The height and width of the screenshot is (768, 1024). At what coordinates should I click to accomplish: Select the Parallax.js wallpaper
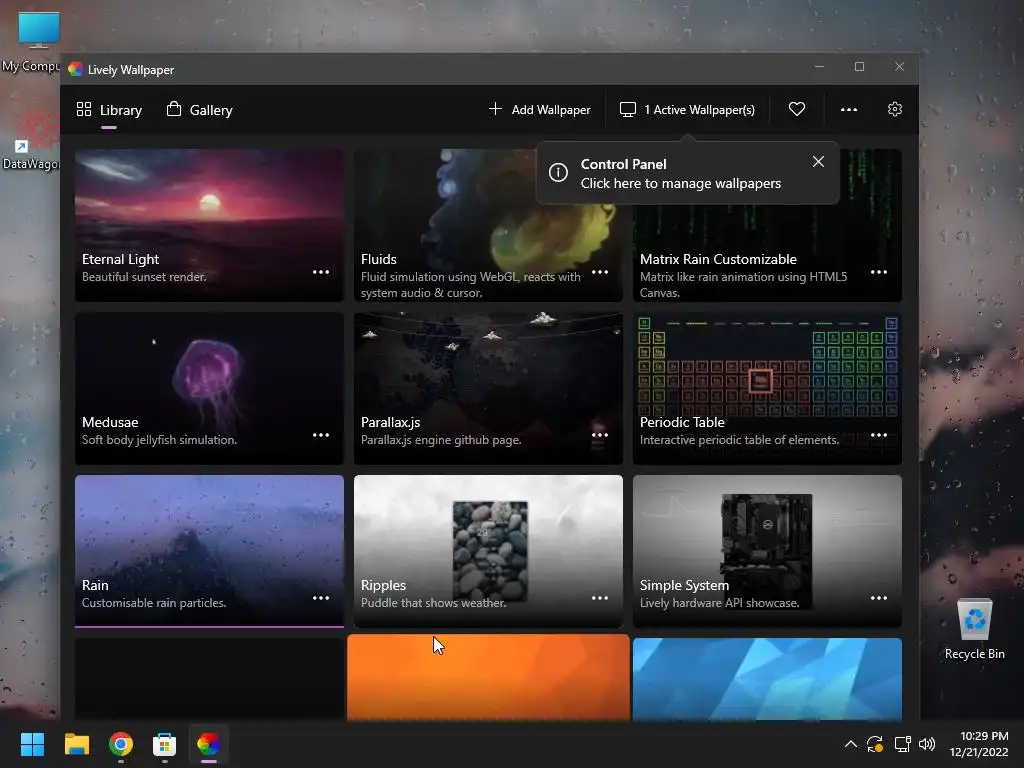tap(488, 388)
